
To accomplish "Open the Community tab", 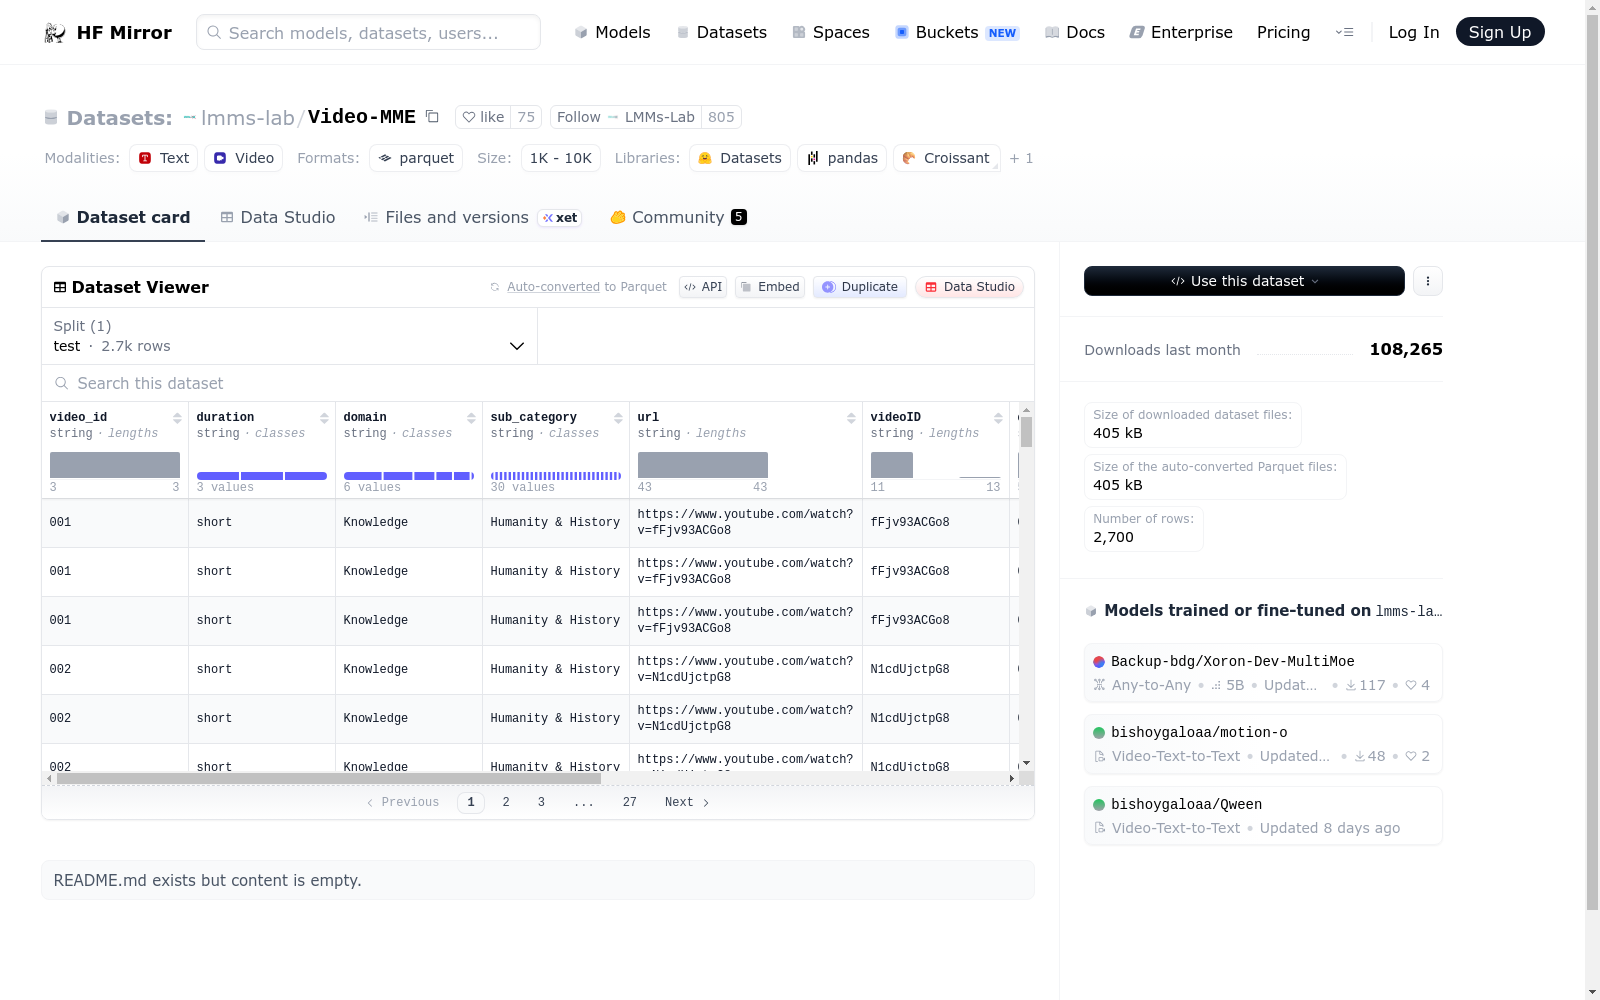I will coord(679,217).
